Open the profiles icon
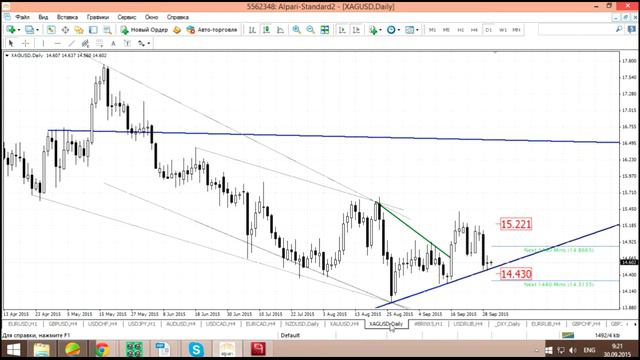Viewport: 640px width, 360px height. [29, 30]
